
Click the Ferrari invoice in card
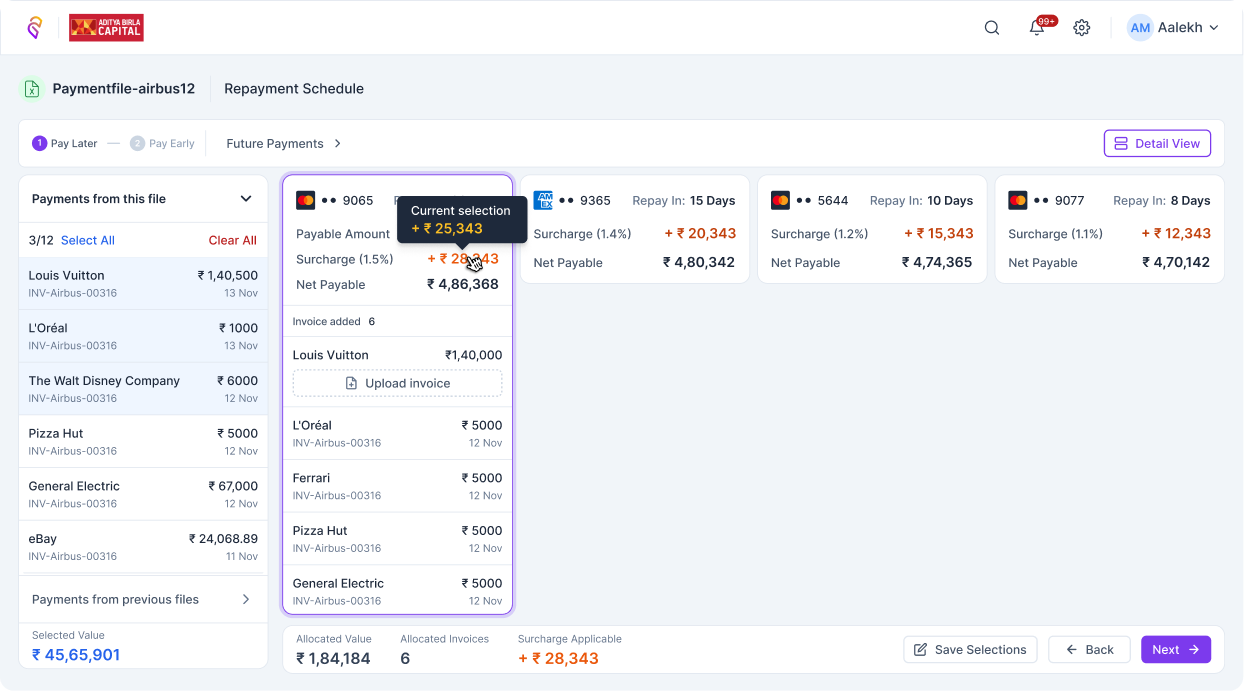[398, 486]
